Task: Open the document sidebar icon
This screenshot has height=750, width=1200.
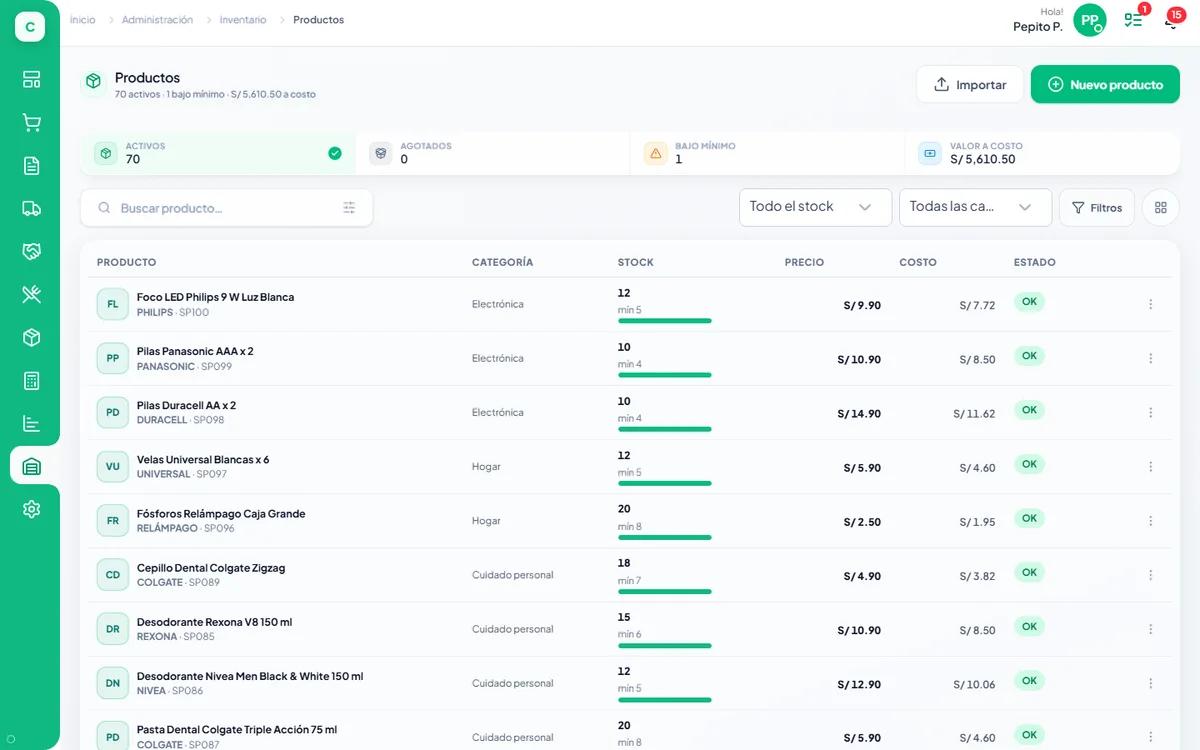Action: tap(31, 166)
